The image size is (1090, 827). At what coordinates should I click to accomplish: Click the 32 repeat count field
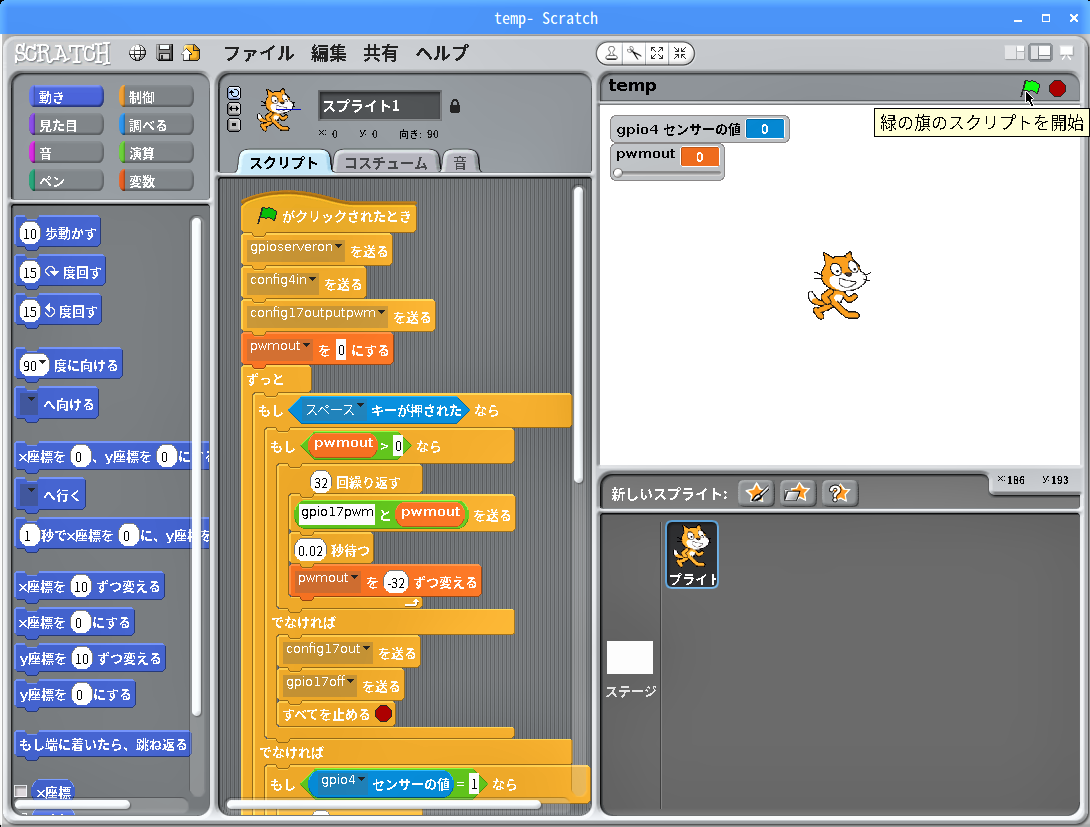click(x=320, y=482)
